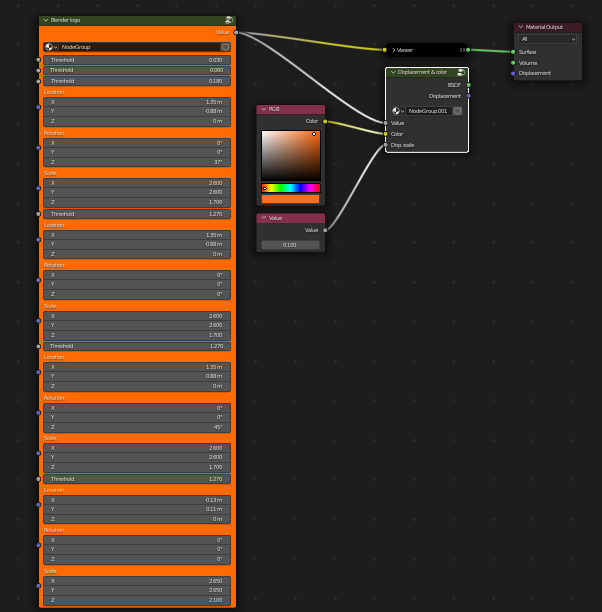Click the Viewer node green output socket

click(468, 50)
